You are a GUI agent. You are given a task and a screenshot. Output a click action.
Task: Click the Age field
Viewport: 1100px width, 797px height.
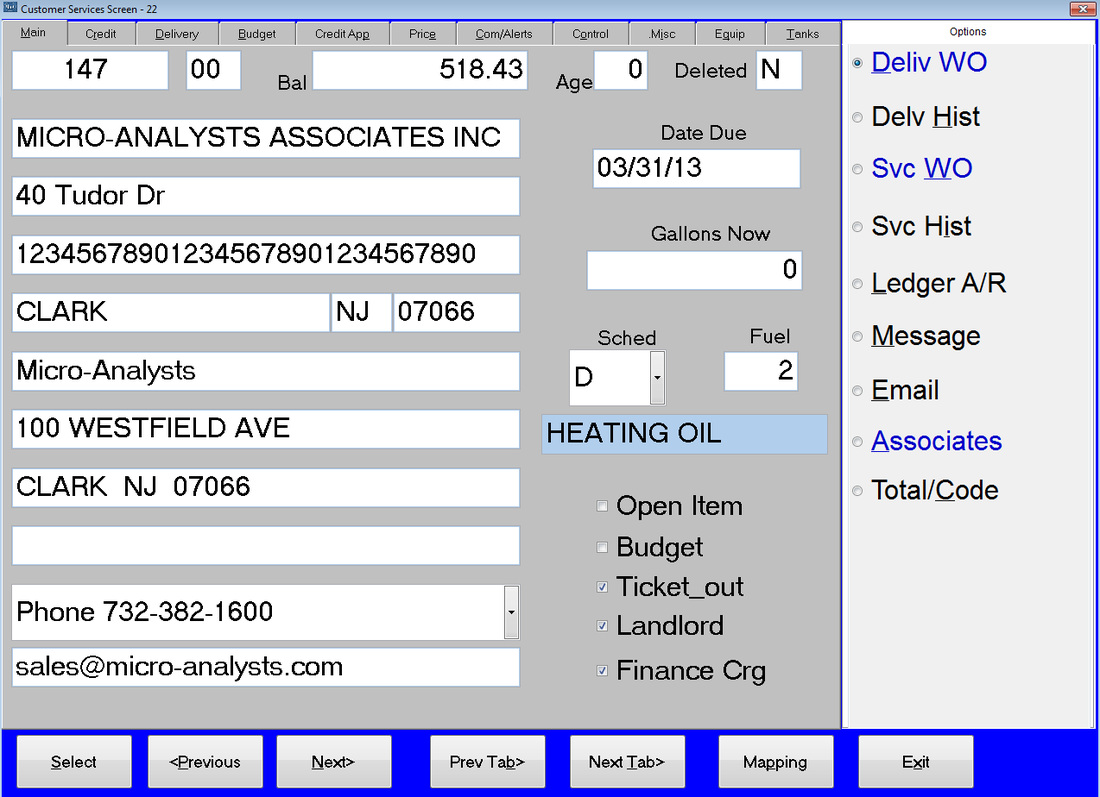[620, 69]
